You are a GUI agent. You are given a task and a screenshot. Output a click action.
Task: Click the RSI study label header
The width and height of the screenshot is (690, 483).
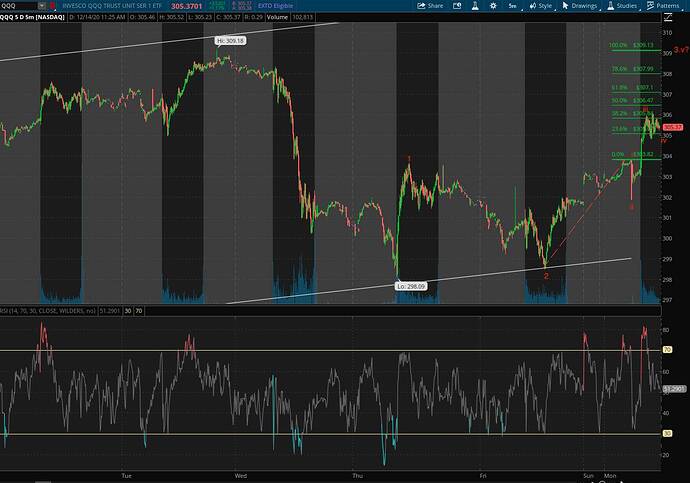point(48,311)
